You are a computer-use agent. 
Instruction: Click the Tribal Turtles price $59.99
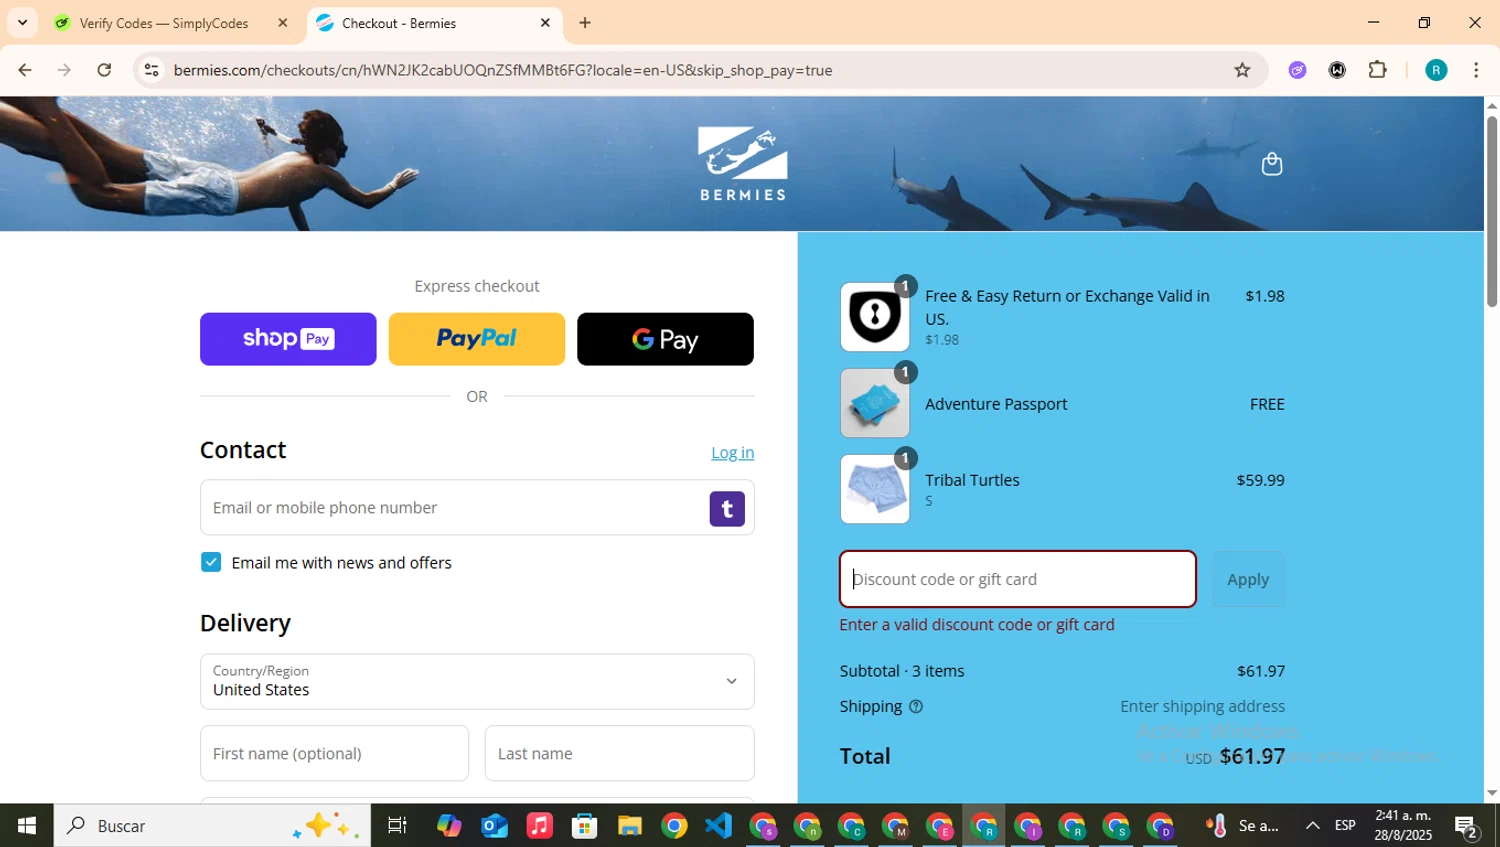[1260, 480]
